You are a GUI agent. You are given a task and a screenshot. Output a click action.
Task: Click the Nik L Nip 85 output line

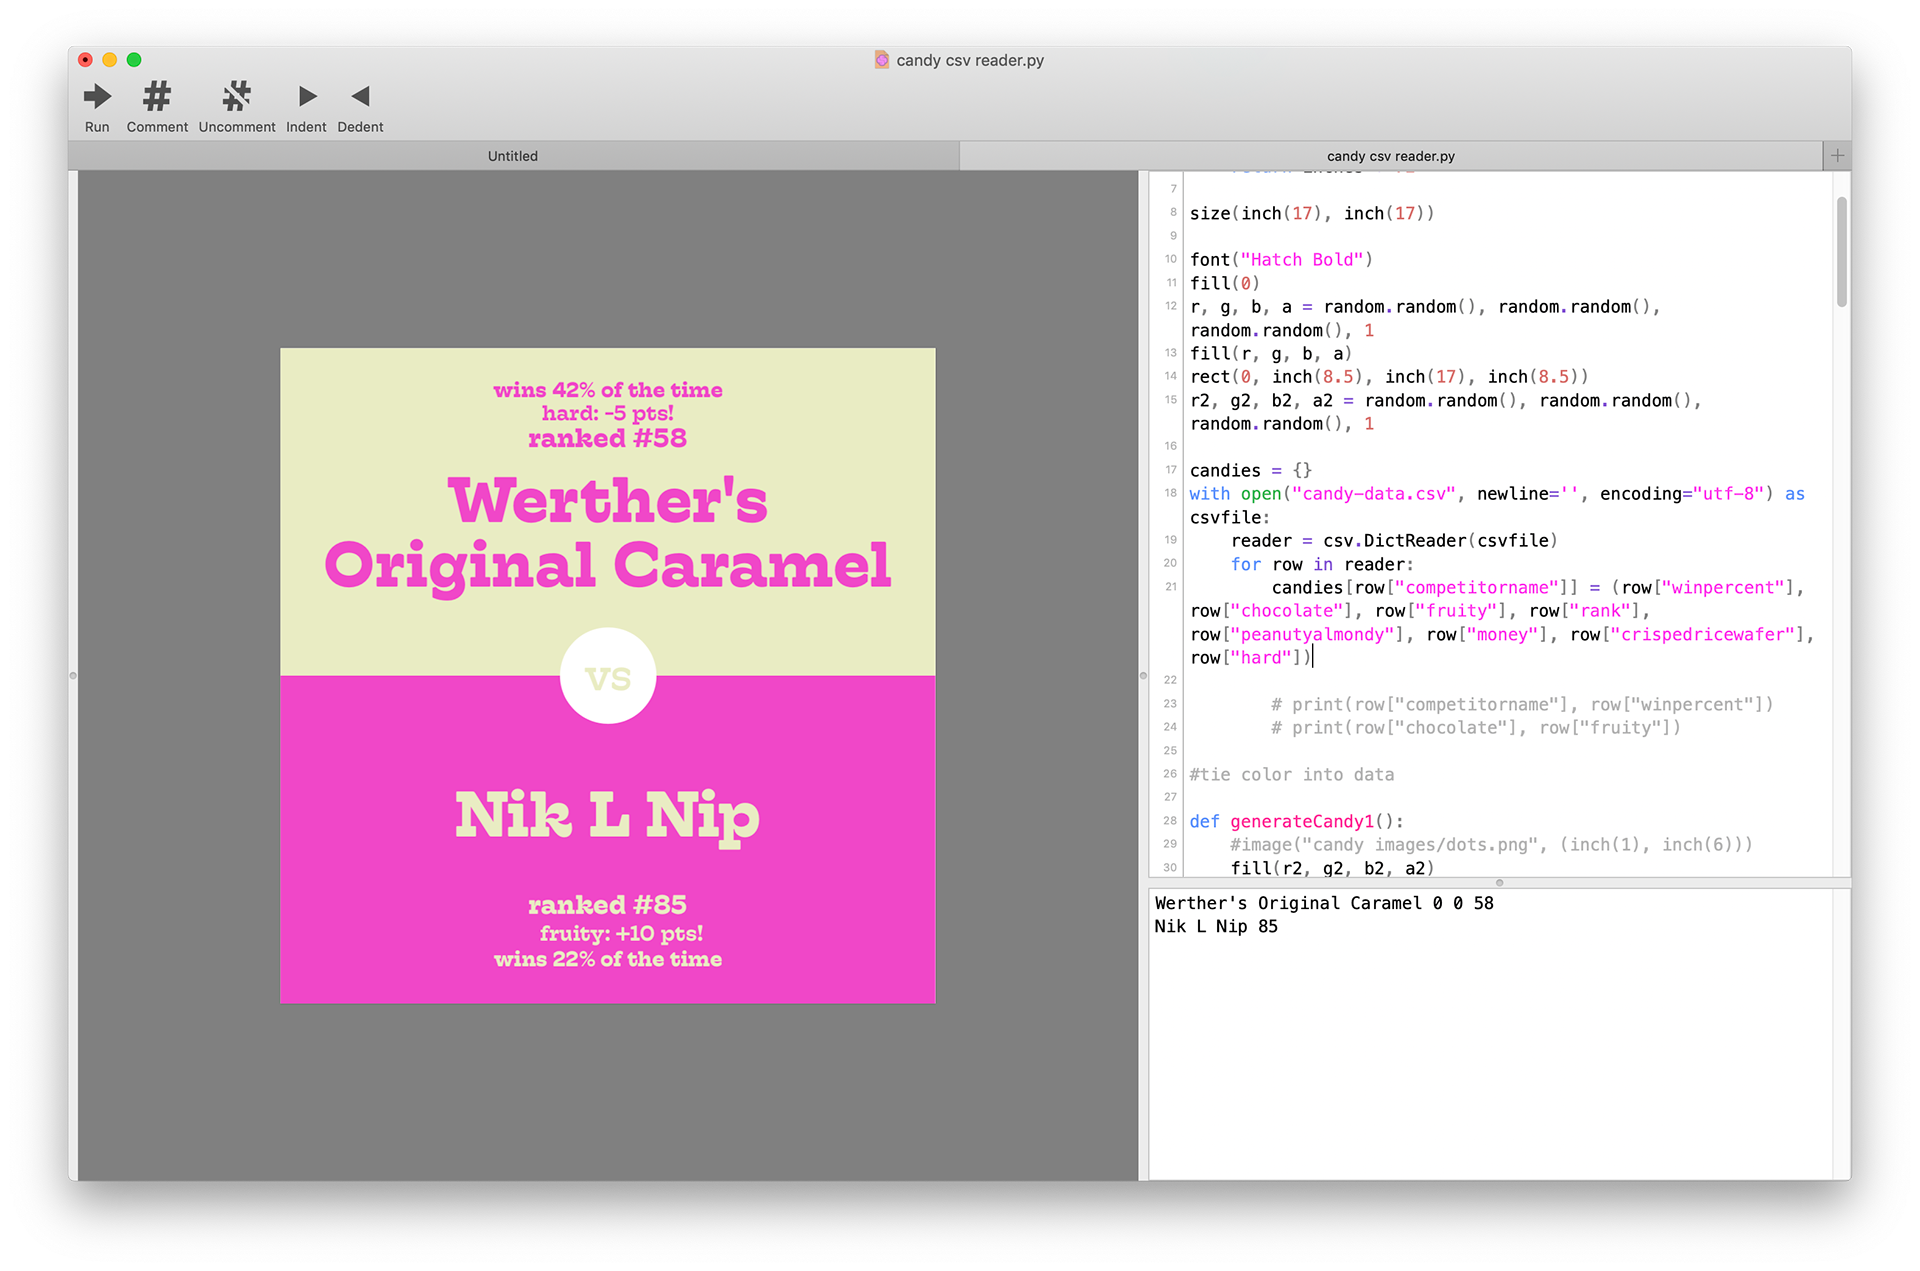1216,927
